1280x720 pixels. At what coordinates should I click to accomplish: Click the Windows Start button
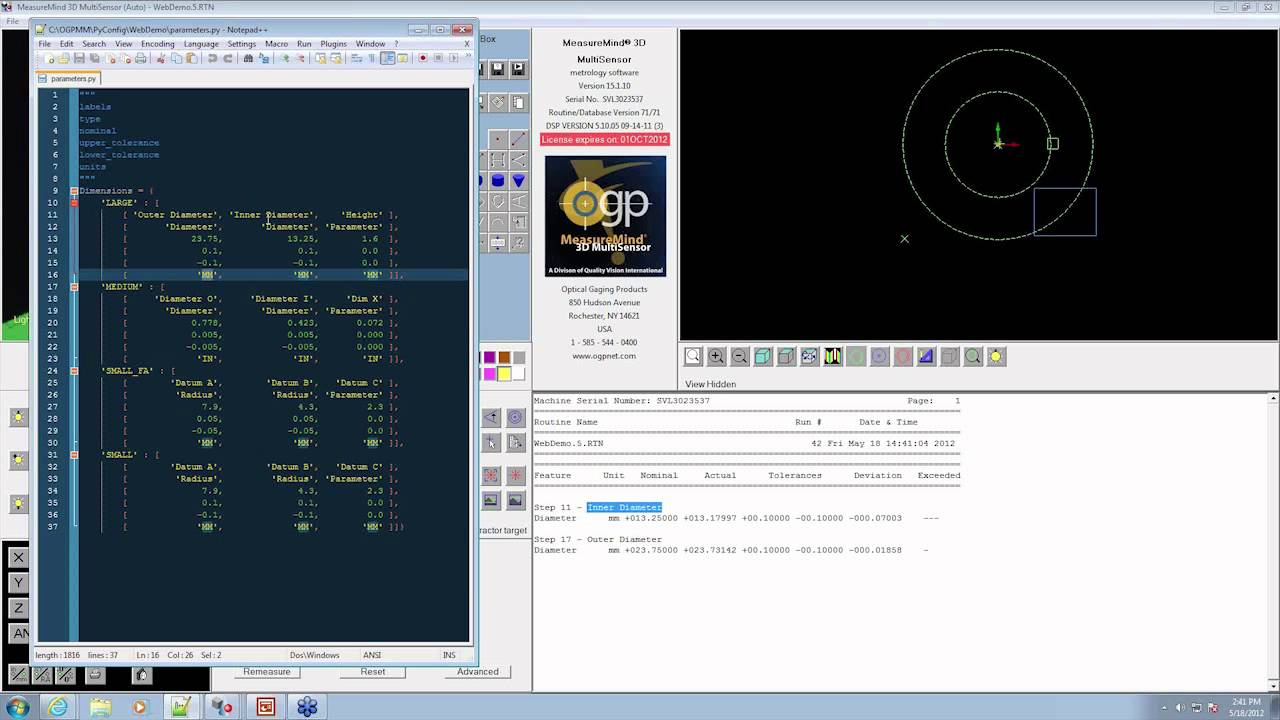point(18,707)
